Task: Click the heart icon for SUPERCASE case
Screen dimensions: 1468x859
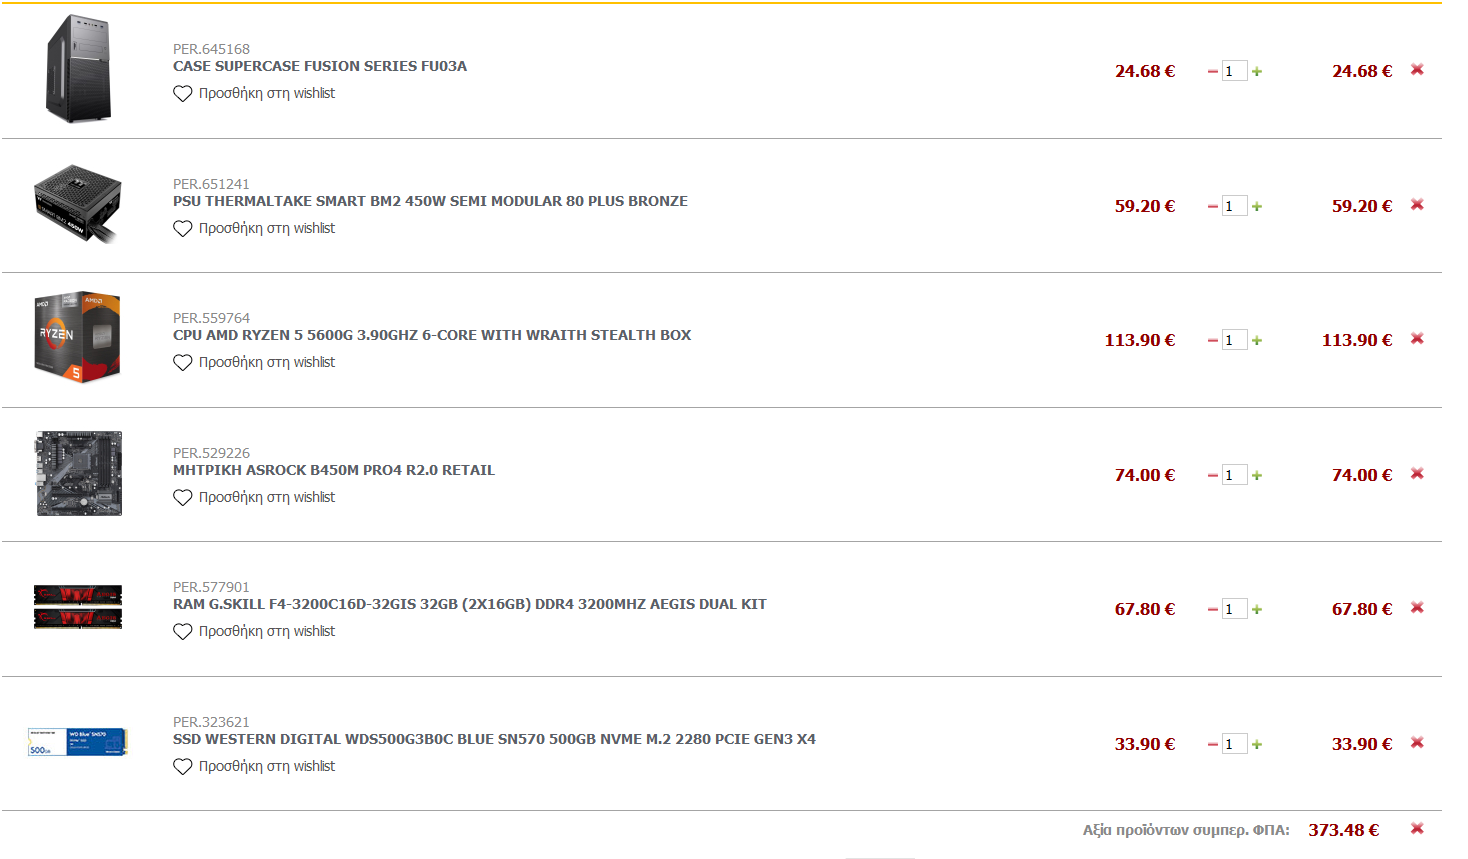Action: [x=182, y=94]
